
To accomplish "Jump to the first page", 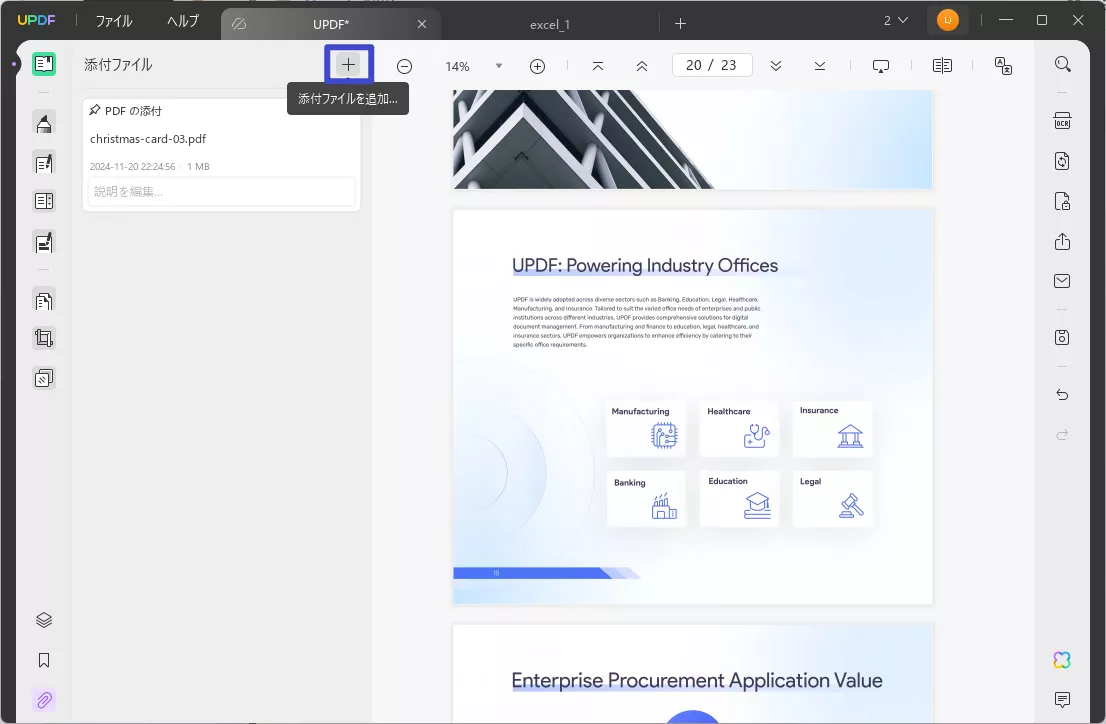I will tap(597, 66).
